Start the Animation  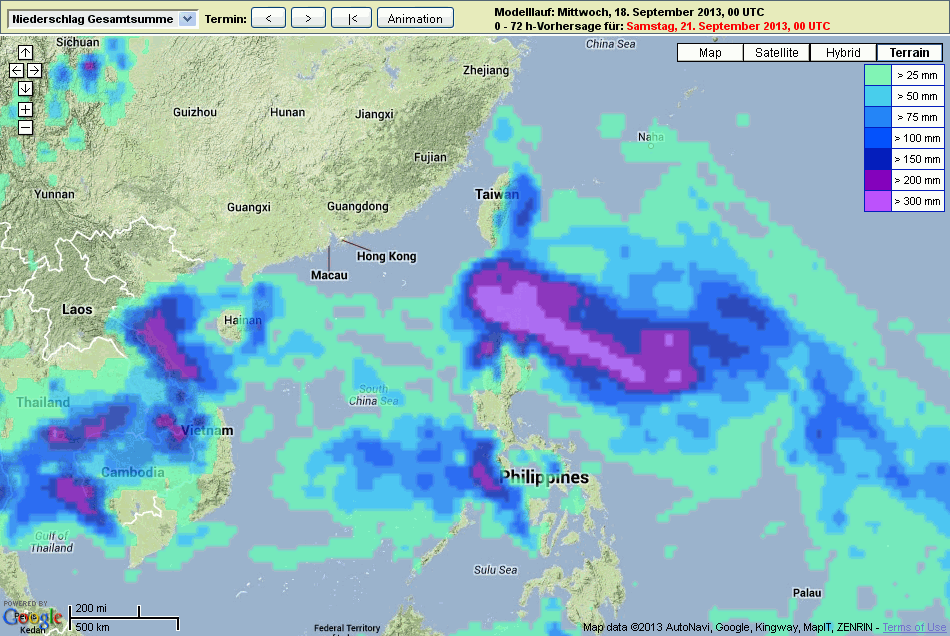[x=415, y=18]
